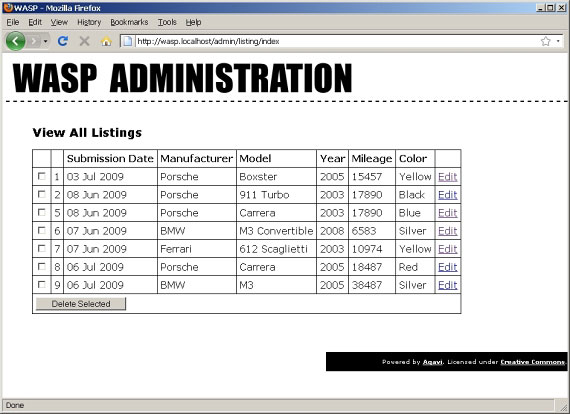Click the Delete Selected button

[81, 304]
